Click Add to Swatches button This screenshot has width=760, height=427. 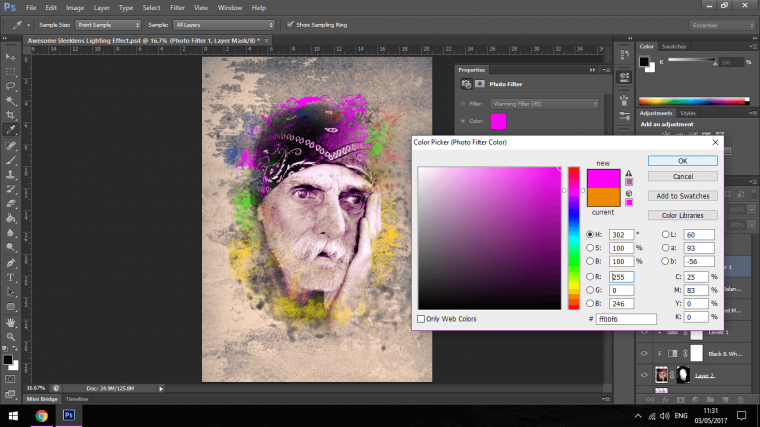click(x=682, y=196)
